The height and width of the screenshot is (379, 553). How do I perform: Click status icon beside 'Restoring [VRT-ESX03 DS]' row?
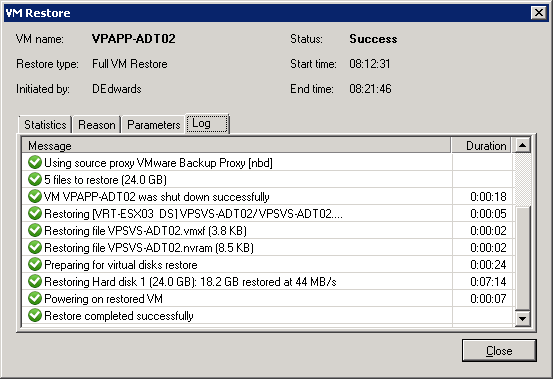pos(35,213)
